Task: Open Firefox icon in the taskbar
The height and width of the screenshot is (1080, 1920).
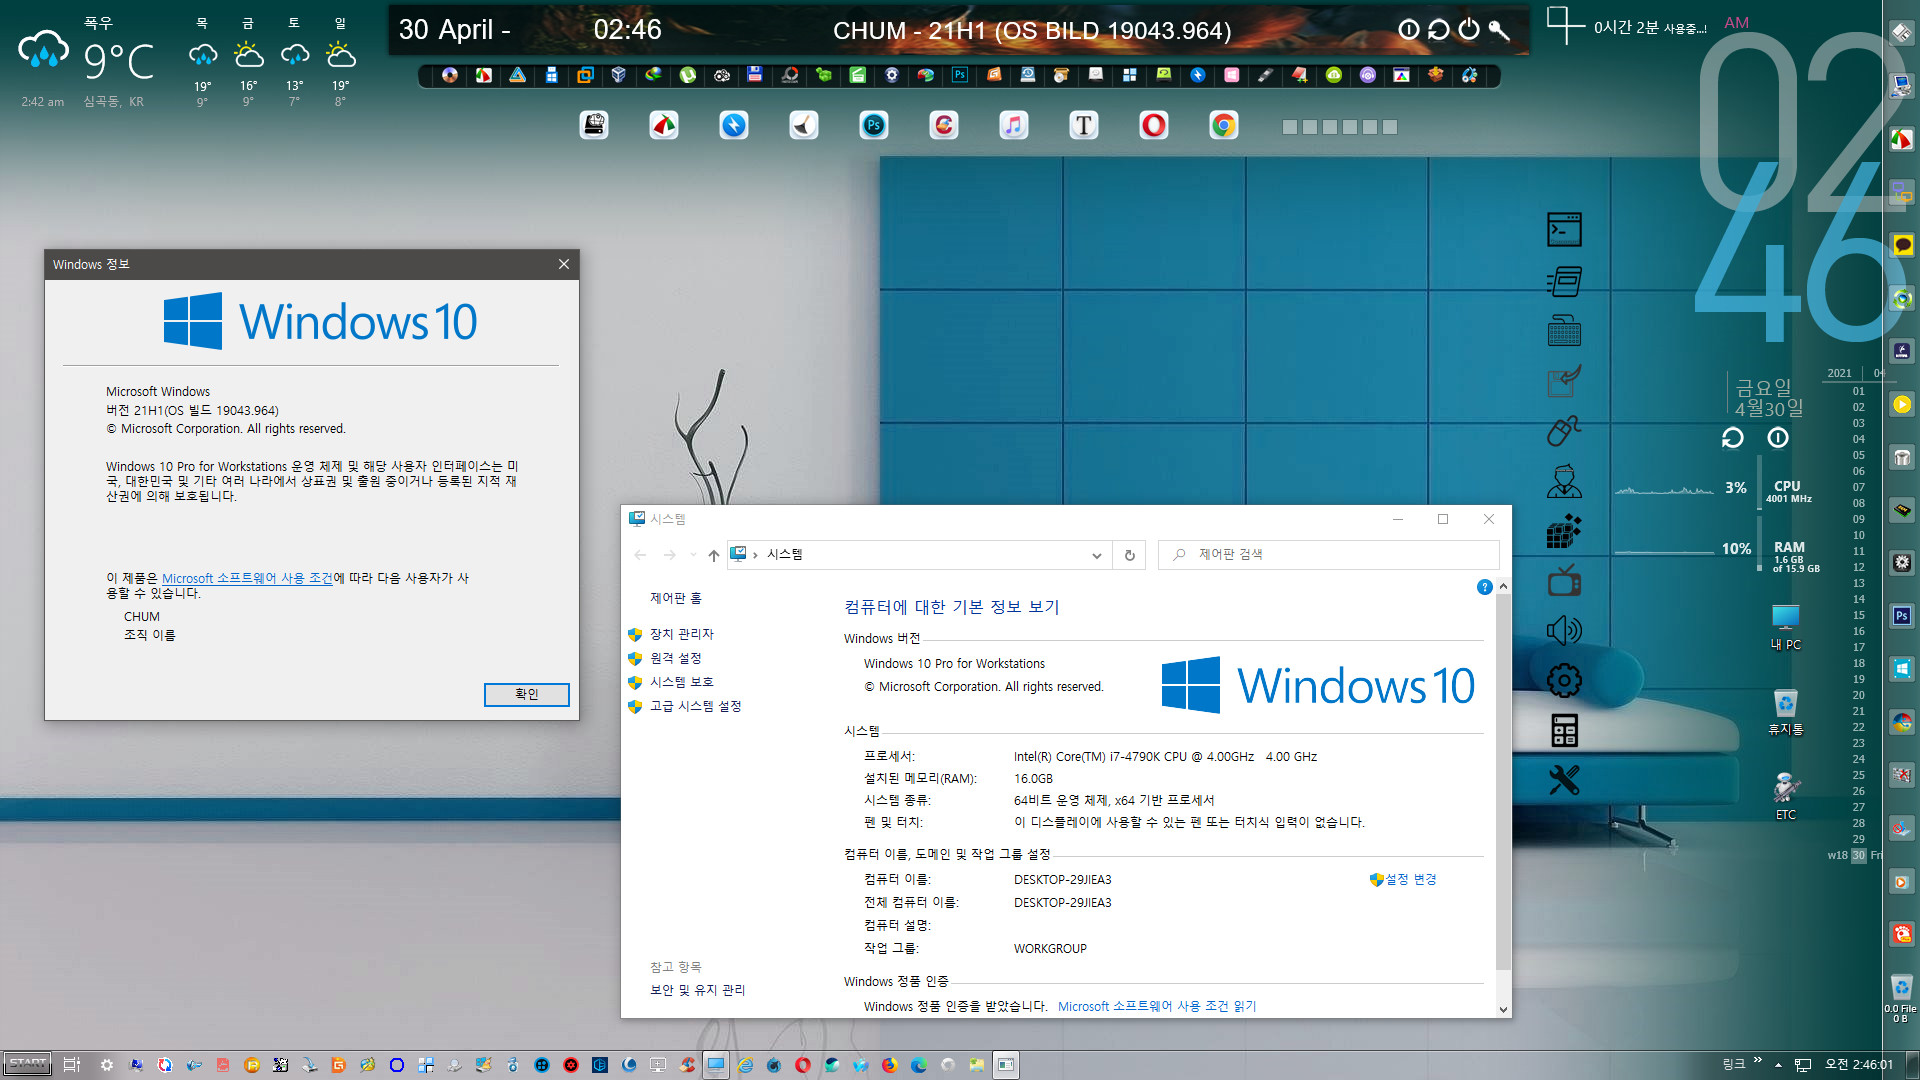Action: pyautogui.click(x=889, y=1065)
